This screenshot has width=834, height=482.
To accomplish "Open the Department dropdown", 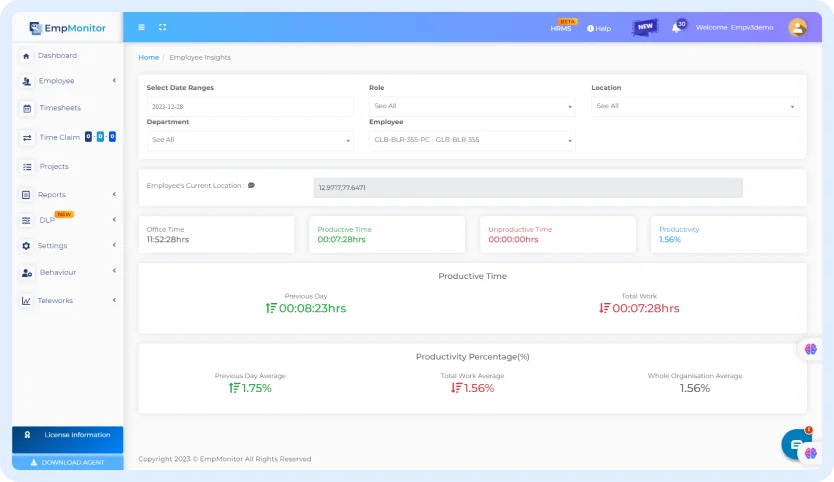I will pyautogui.click(x=250, y=140).
